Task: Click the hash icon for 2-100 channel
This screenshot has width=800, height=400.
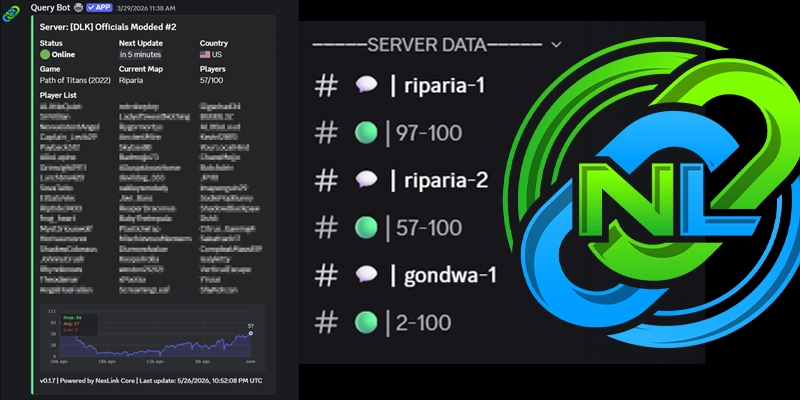Action: (x=326, y=322)
